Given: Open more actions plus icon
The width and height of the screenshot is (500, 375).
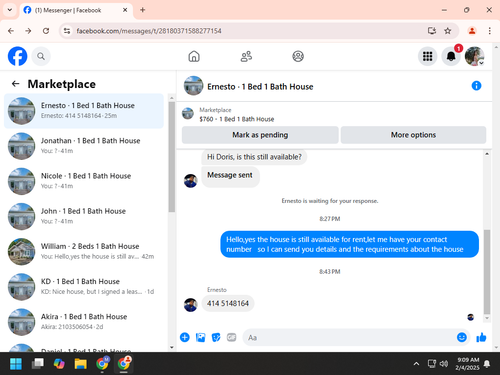Looking at the screenshot, I should 185,337.
